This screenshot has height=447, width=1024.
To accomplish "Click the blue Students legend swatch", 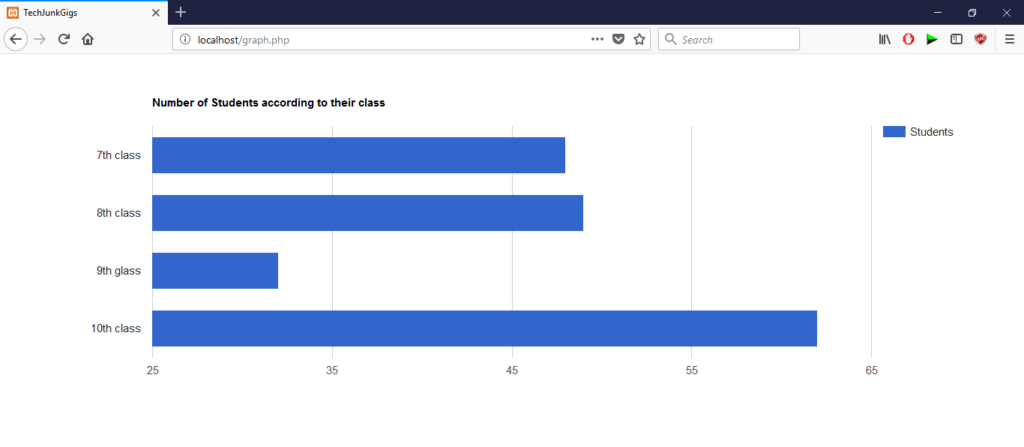I will click(x=894, y=131).
